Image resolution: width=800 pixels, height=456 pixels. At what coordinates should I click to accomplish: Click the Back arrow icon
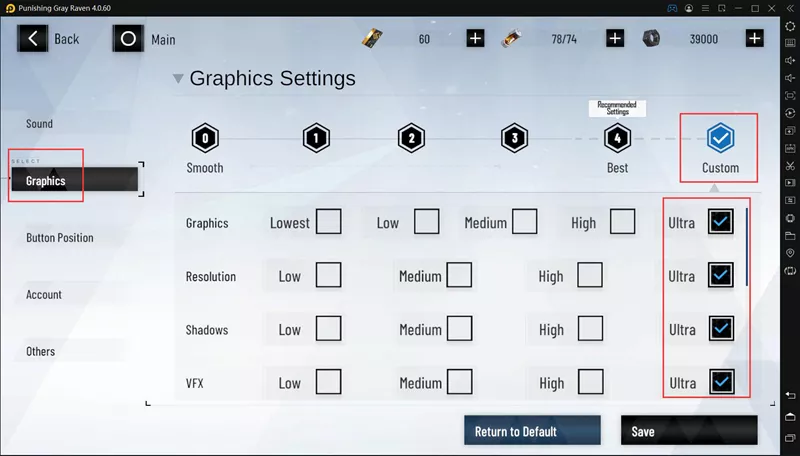click(x=34, y=39)
